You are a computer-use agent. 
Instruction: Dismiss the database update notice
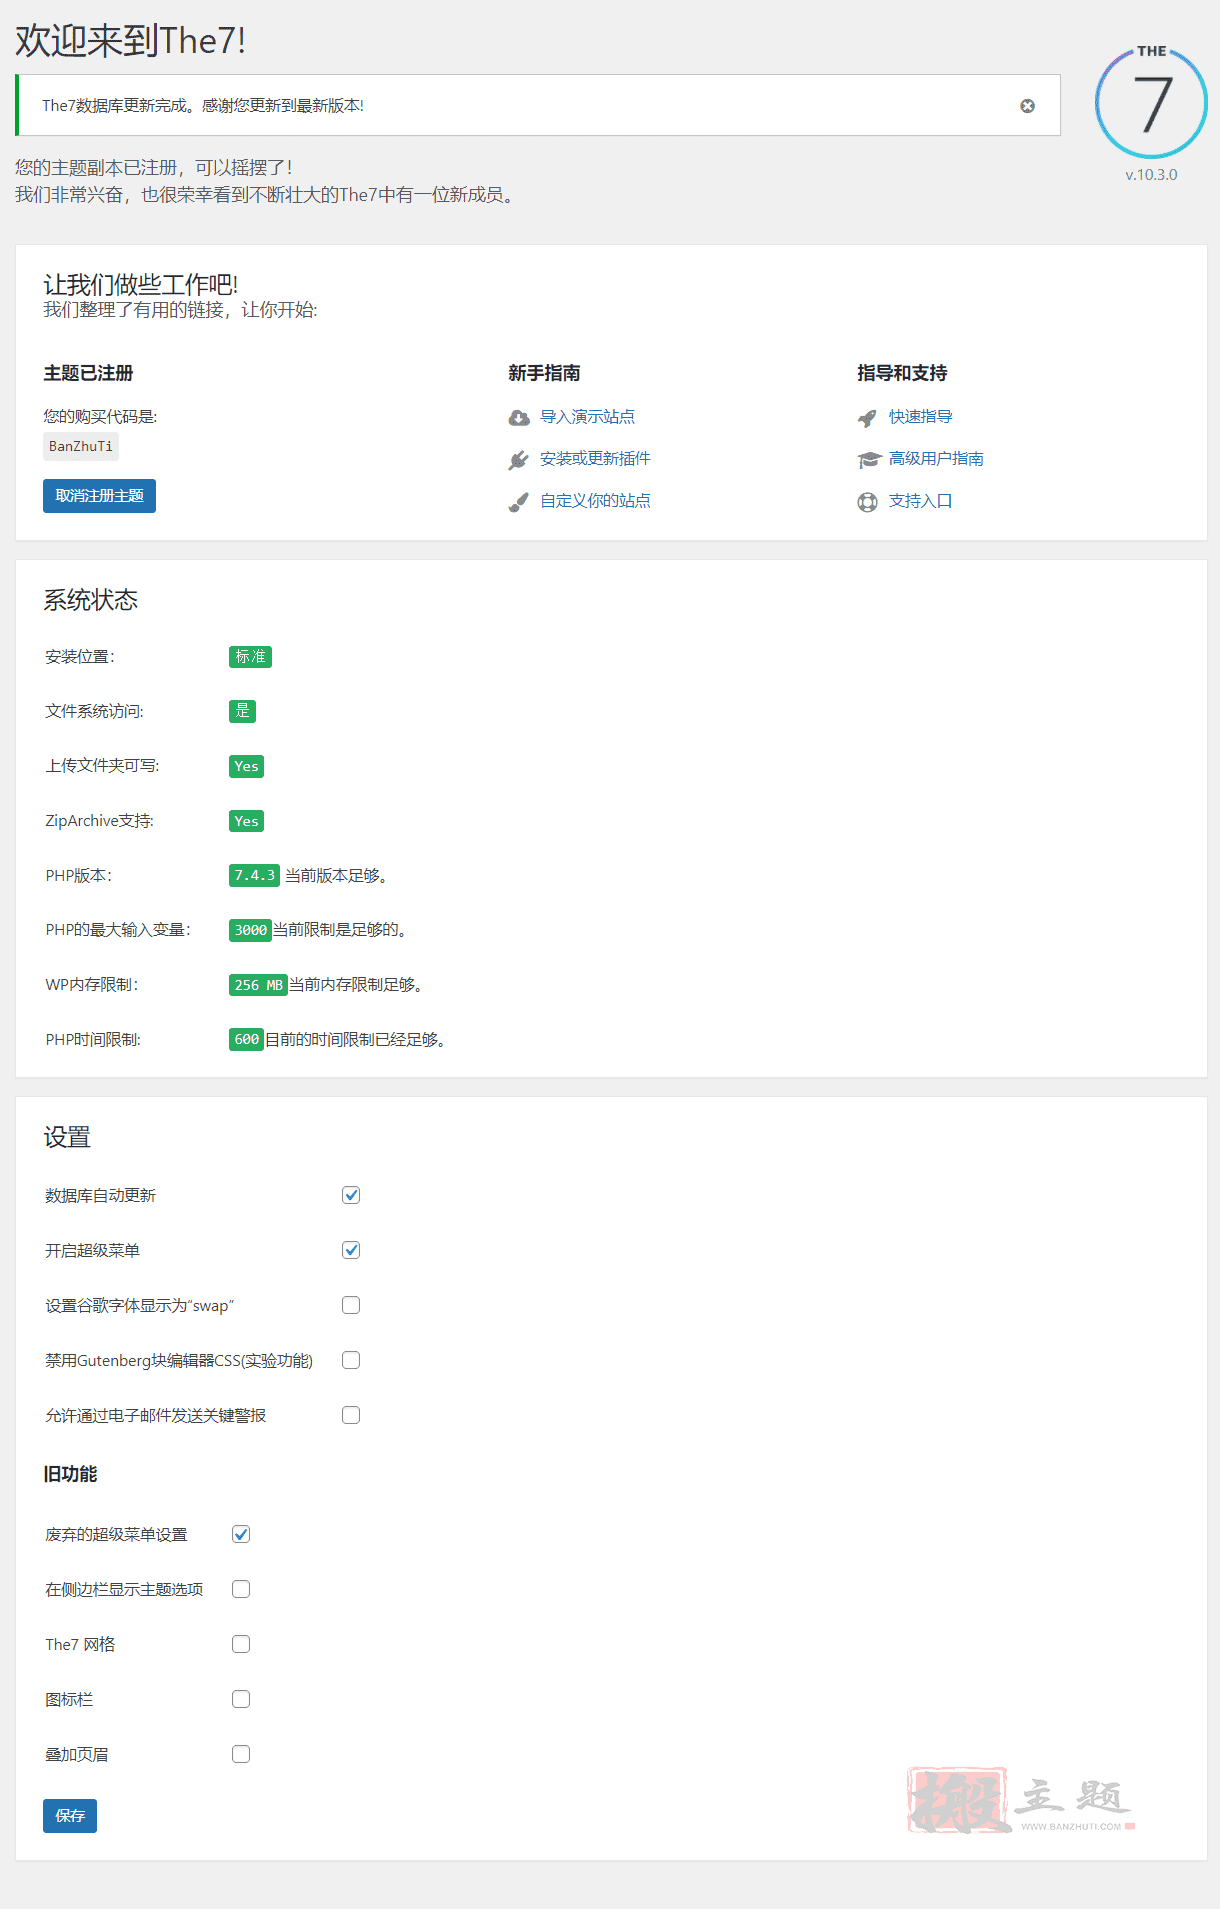[1027, 106]
